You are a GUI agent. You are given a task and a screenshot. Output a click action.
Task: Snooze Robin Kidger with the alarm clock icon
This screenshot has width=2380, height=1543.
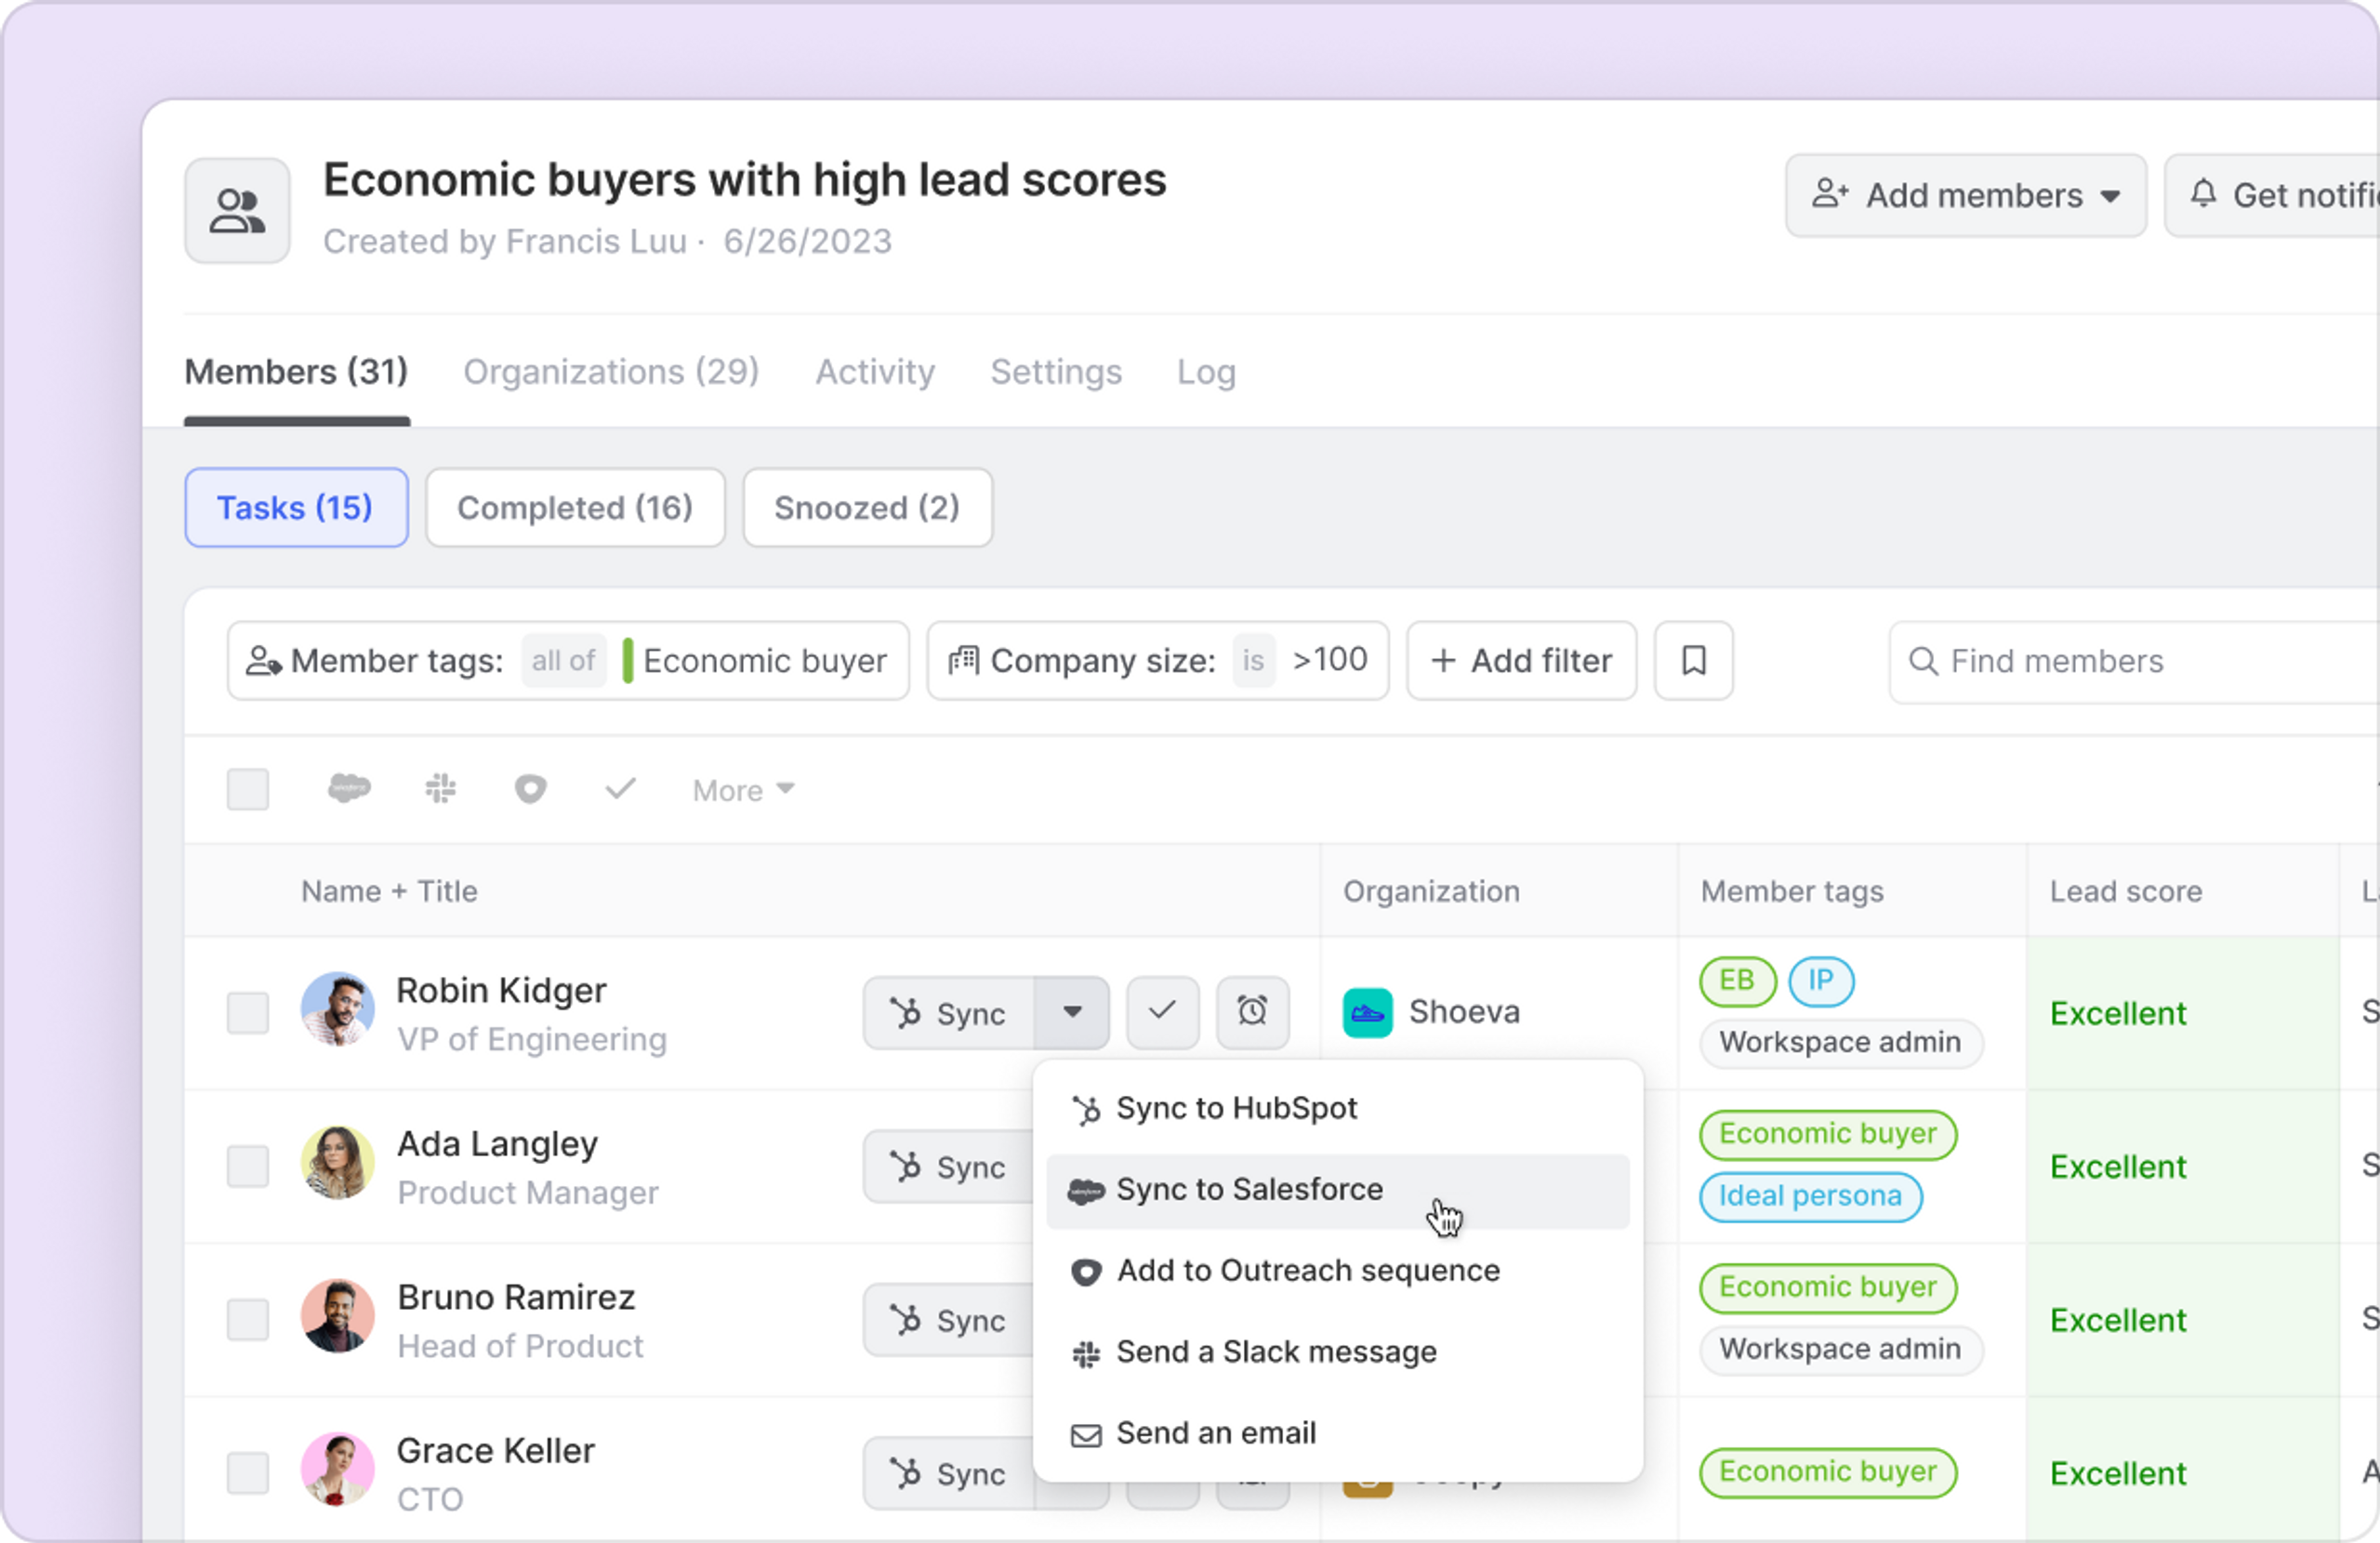(1252, 1012)
